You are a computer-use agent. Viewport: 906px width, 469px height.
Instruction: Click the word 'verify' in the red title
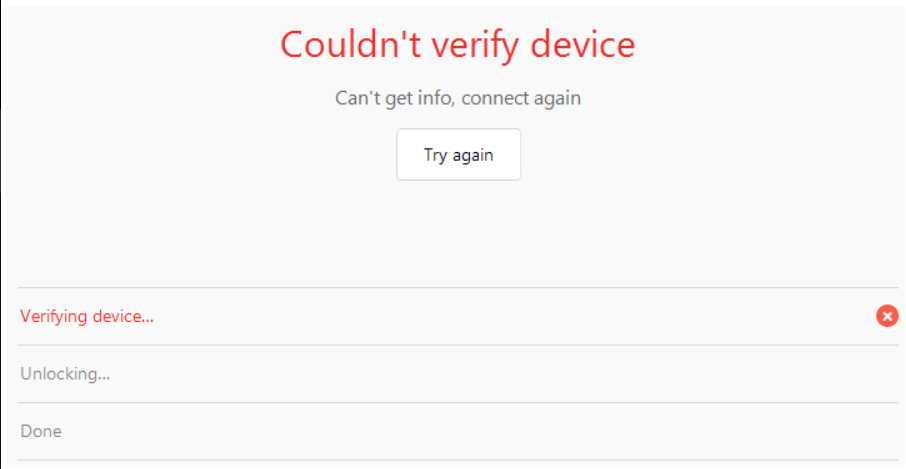point(471,45)
